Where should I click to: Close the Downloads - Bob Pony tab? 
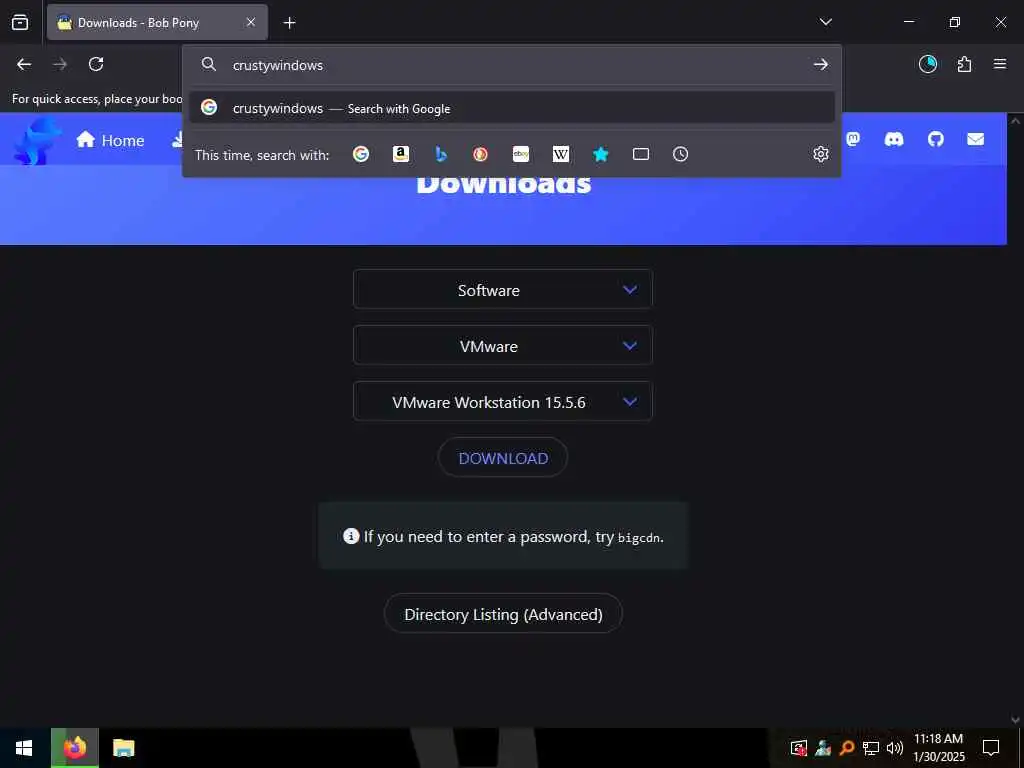click(251, 22)
